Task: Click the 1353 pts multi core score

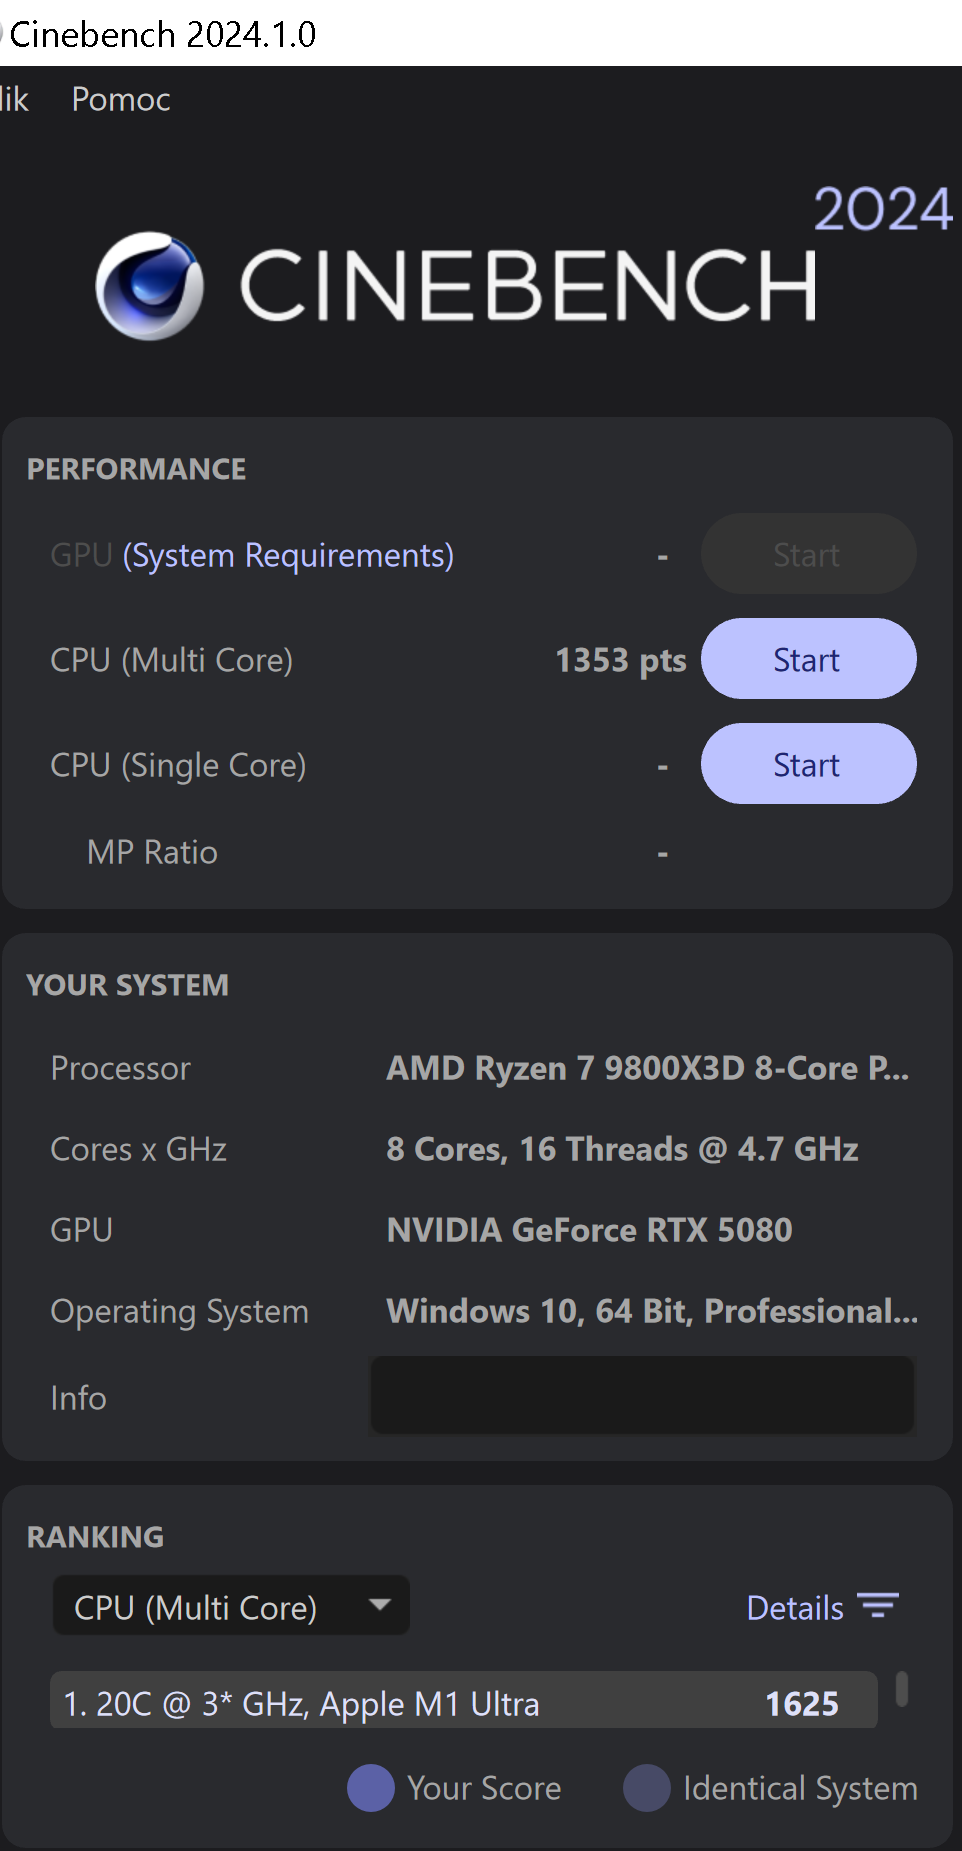Action: (620, 660)
